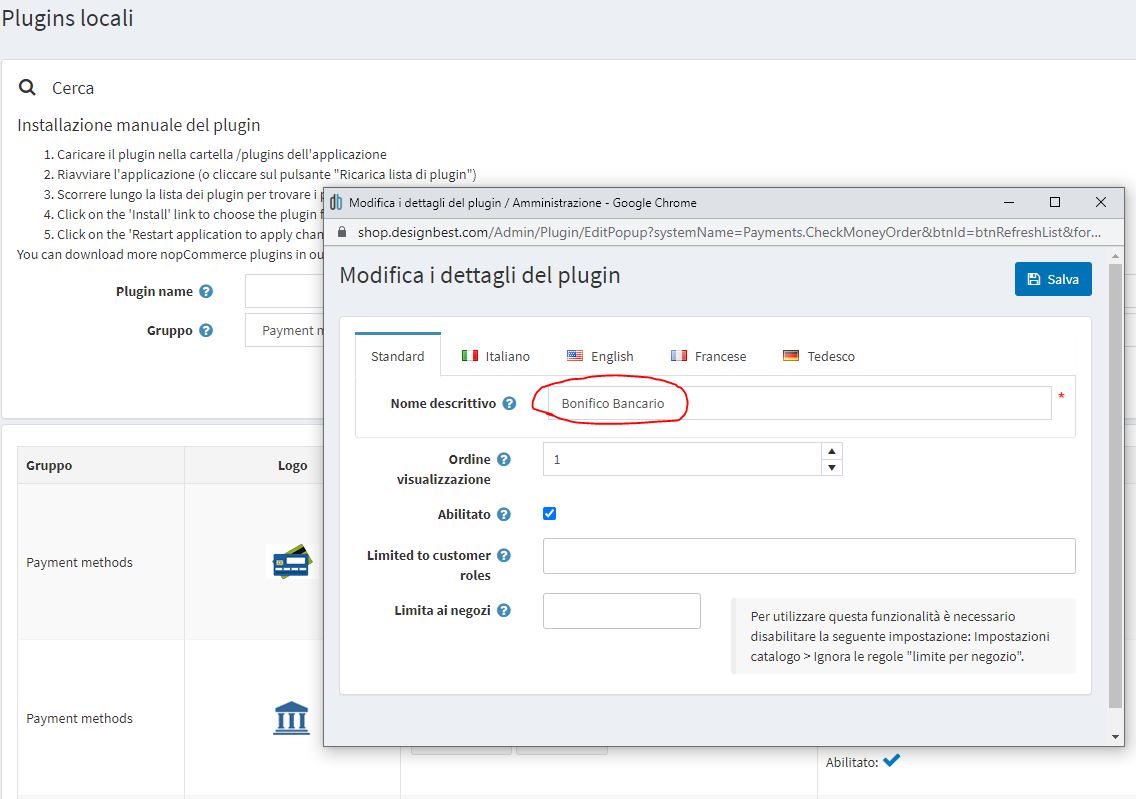Click help icon beside Gruppo label

click(x=206, y=331)
